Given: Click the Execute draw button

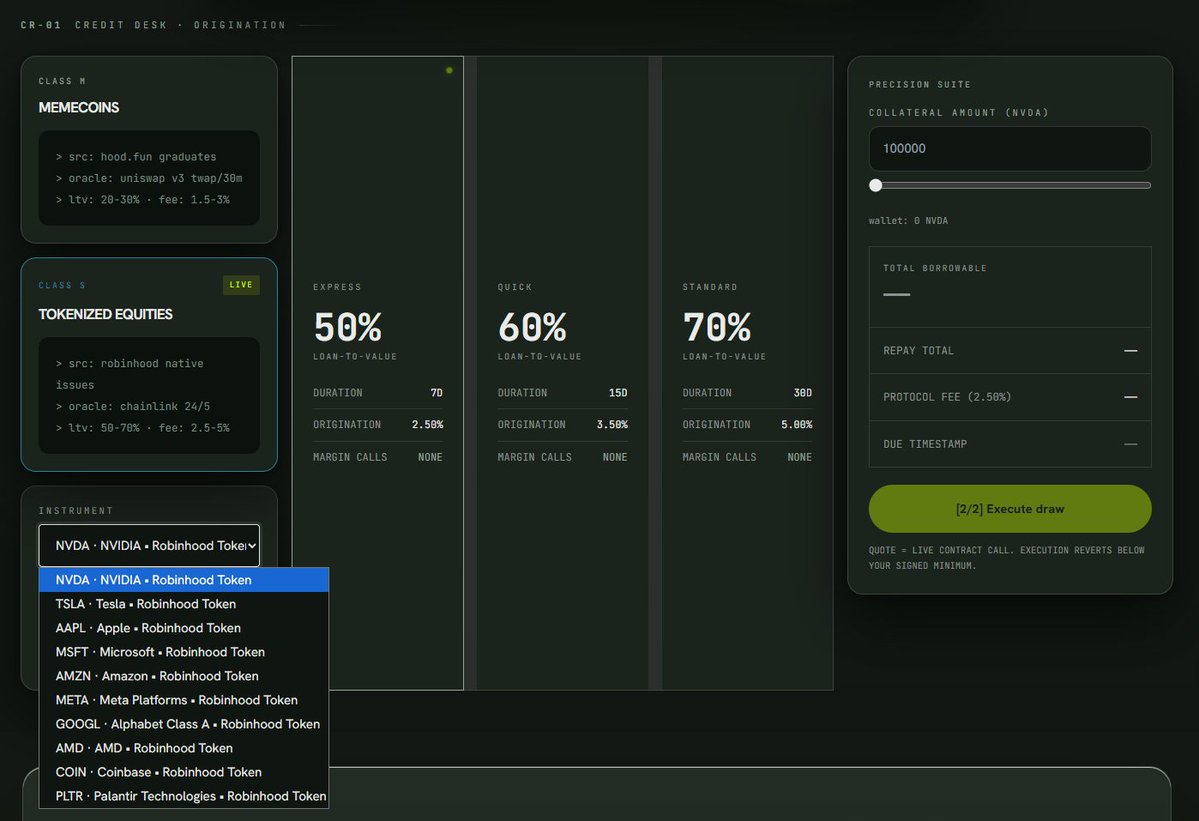Looking at the screenshot, I should [1009, 508].
